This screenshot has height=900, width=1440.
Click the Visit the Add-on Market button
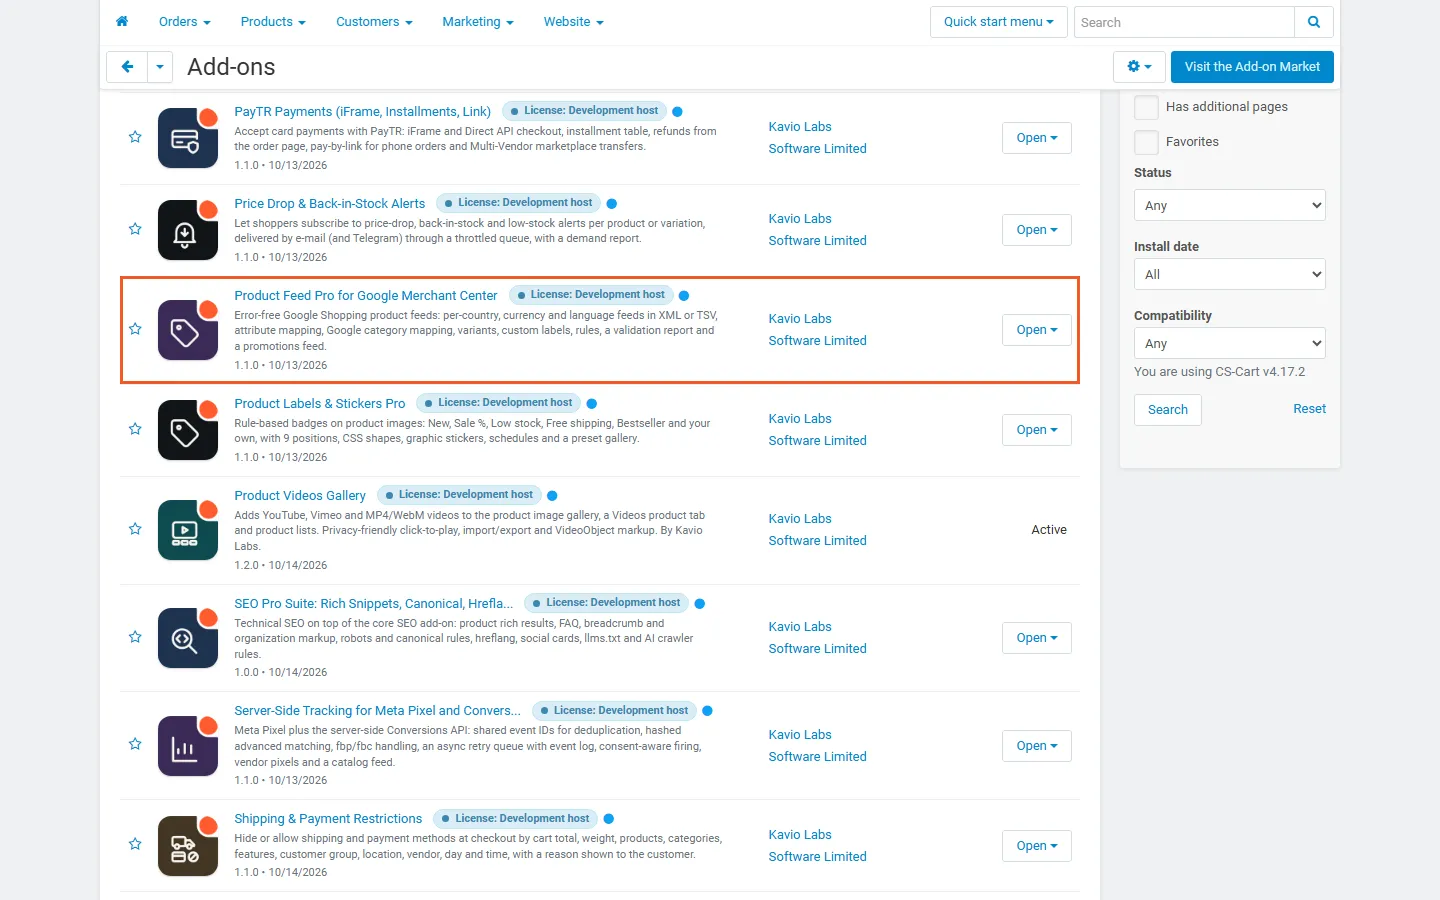(x=1252, y=67)
